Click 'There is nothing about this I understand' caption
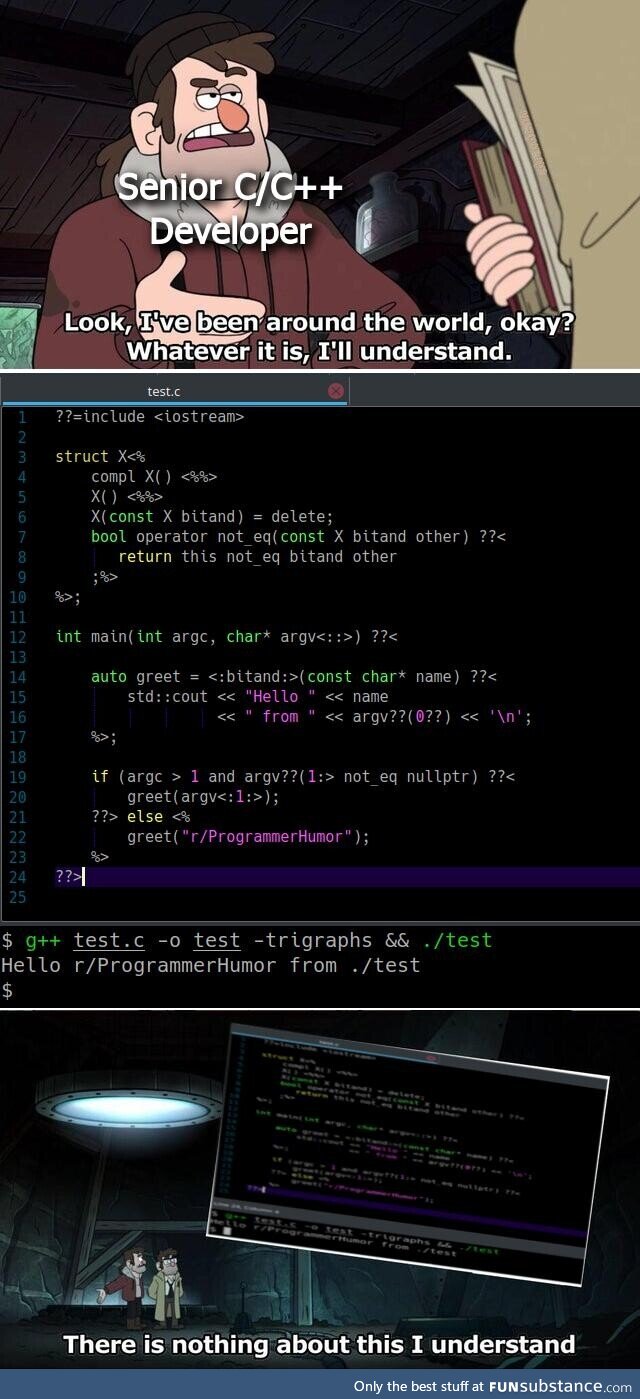 [x=319, y=1343]
